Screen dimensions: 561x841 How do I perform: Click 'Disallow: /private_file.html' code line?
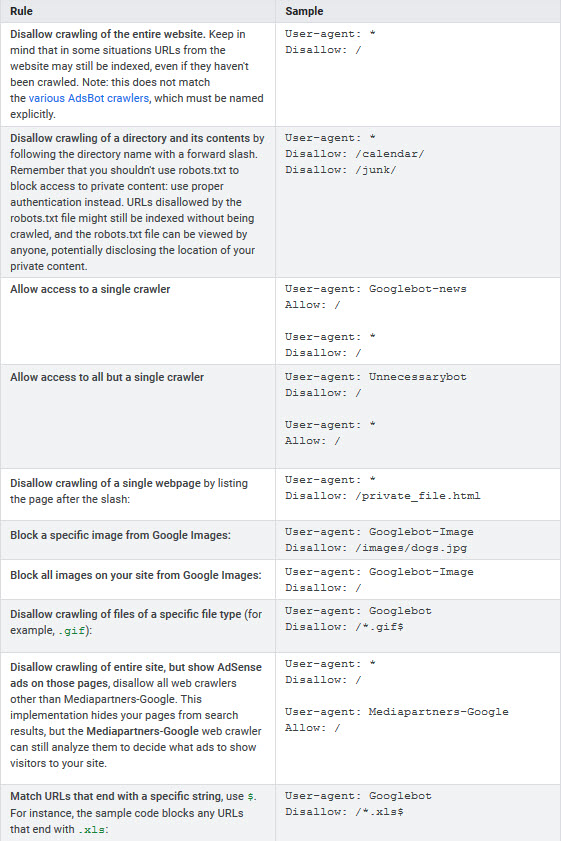tap(382, 496)
